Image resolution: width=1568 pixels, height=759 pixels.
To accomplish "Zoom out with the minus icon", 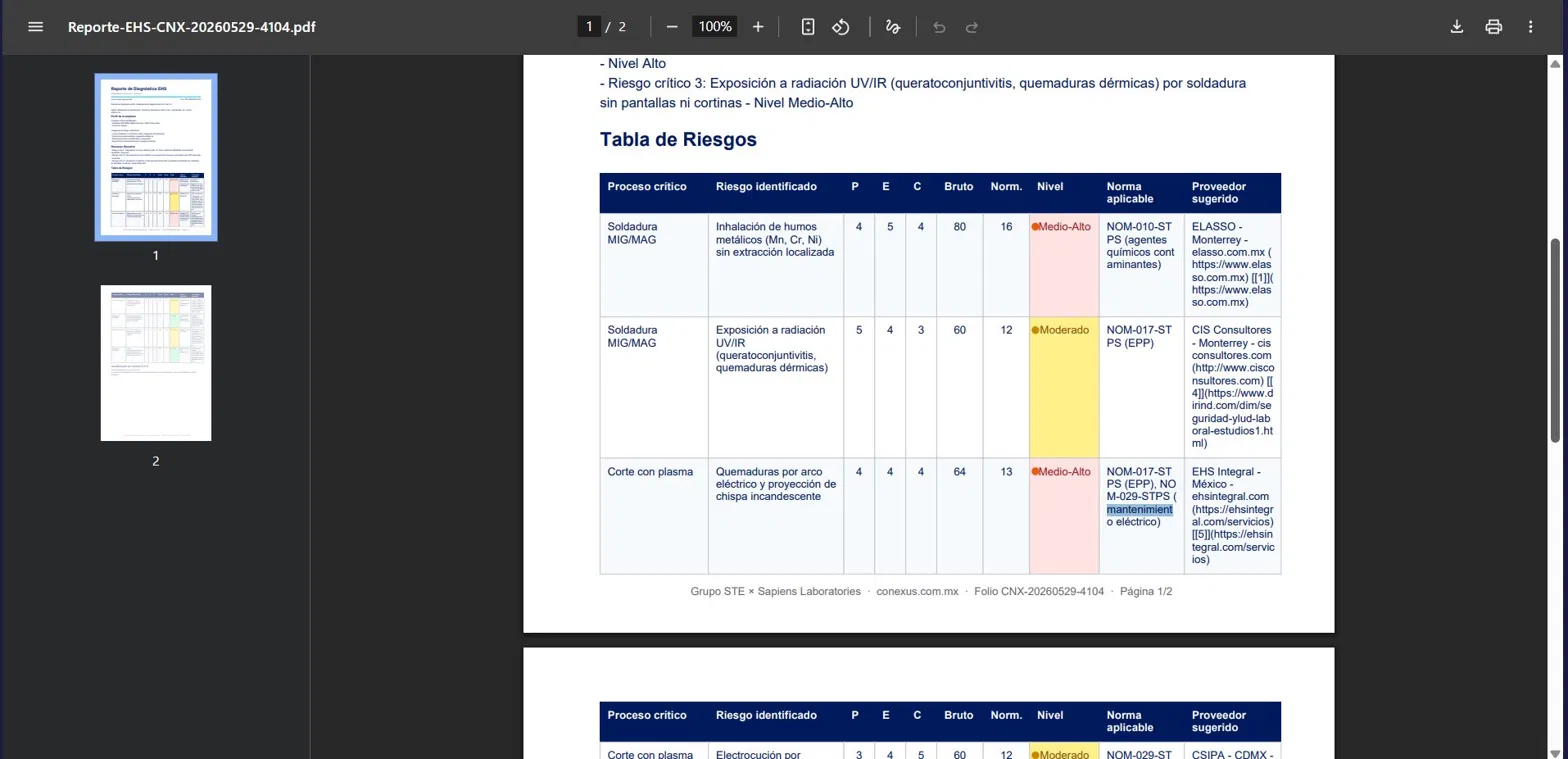I will coord(672,27).
